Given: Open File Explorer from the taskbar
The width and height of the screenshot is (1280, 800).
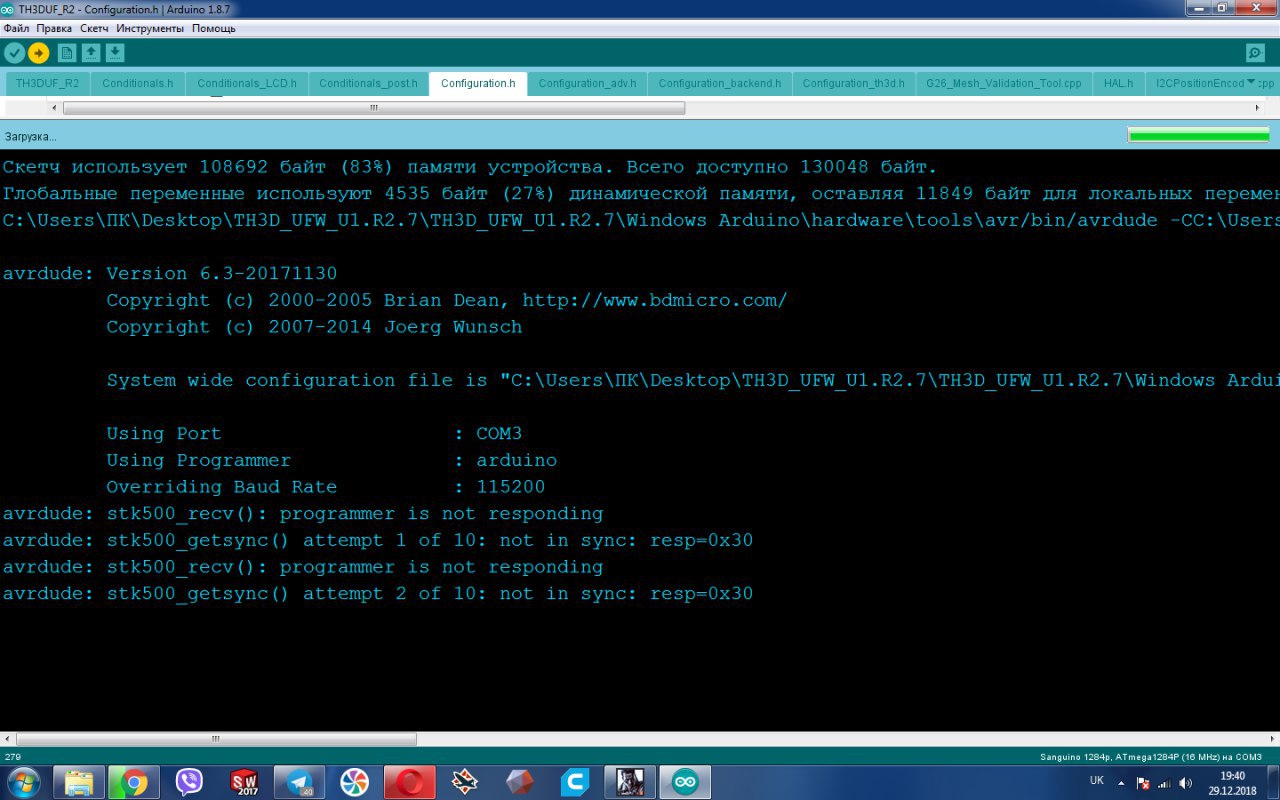Looking at the screenshot, I should click(x=79, y=782).
